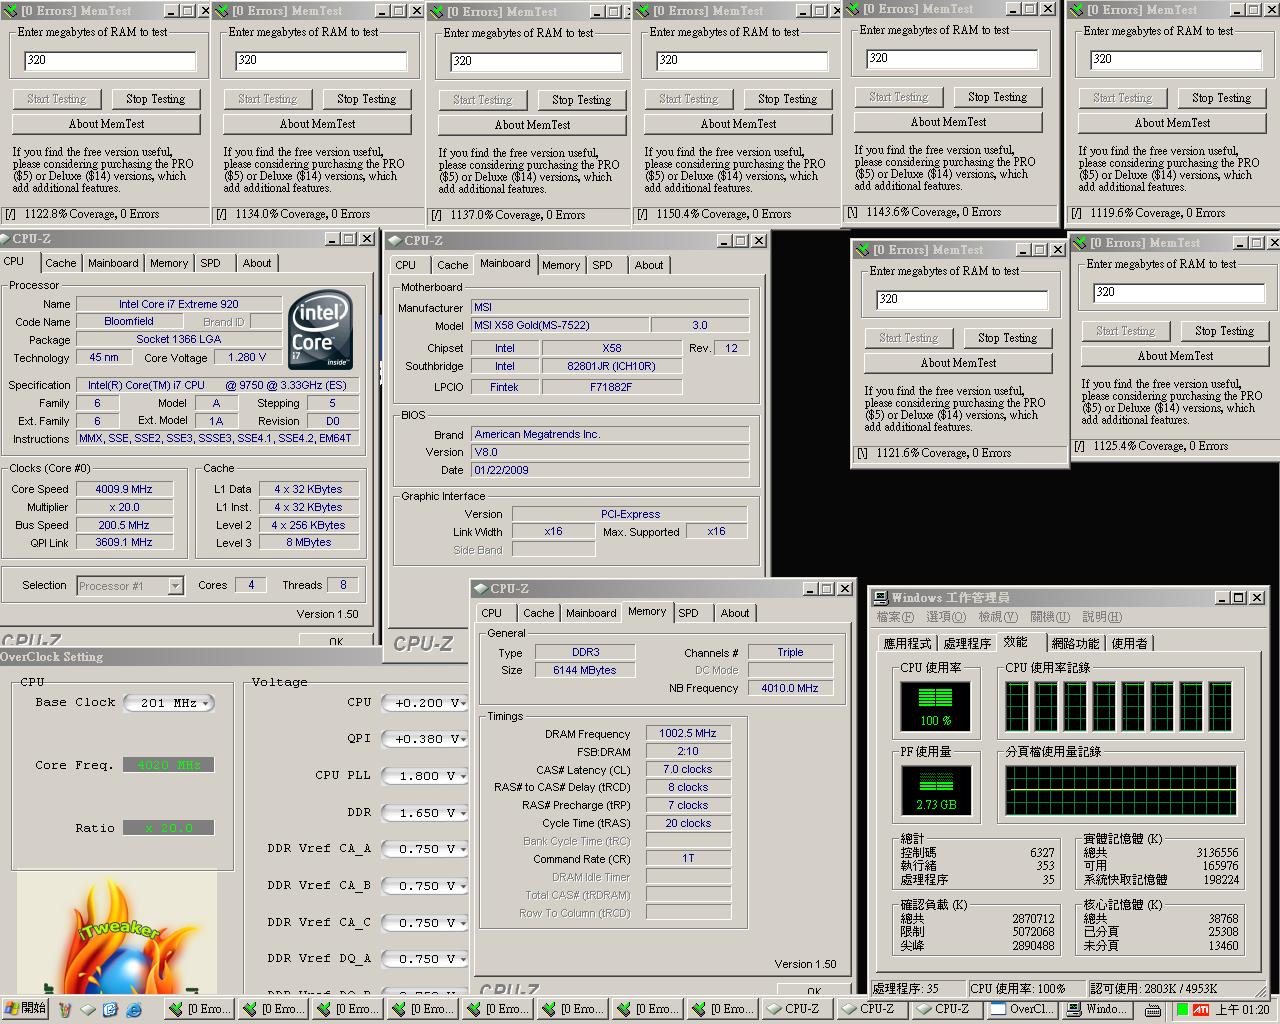This screenshot has height=1024, width=1280.
Task: Open the About tab in the CPU-Z Memory window
Action: (x=735, y=613)
